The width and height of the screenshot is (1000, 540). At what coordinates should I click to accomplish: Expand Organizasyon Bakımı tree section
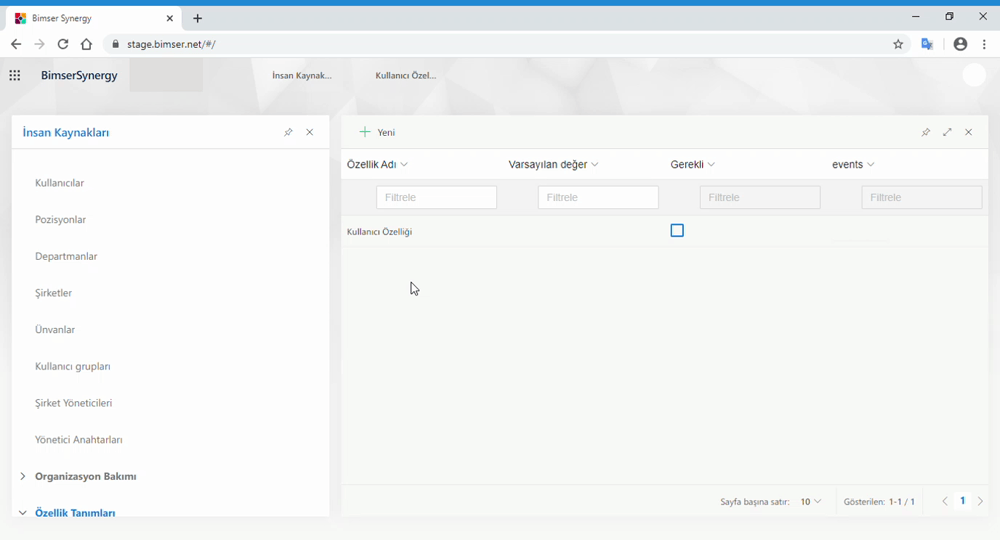[x=23, y=477]
